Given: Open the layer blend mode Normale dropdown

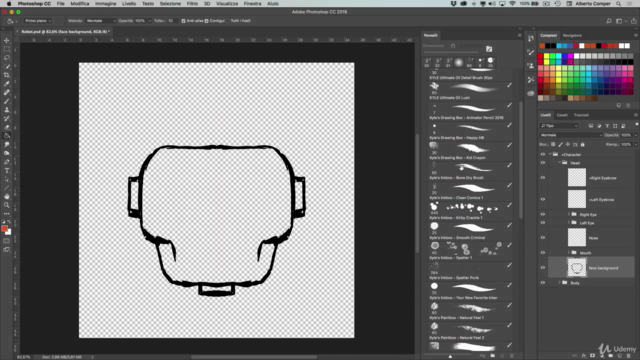Looking at the screenshot, I should [x=570, y=135].
